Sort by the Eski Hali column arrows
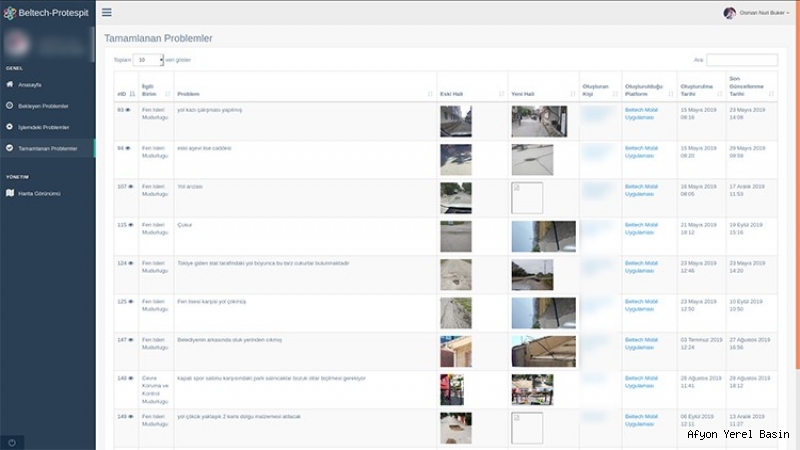The image size is (800, 450). point(501,93)
